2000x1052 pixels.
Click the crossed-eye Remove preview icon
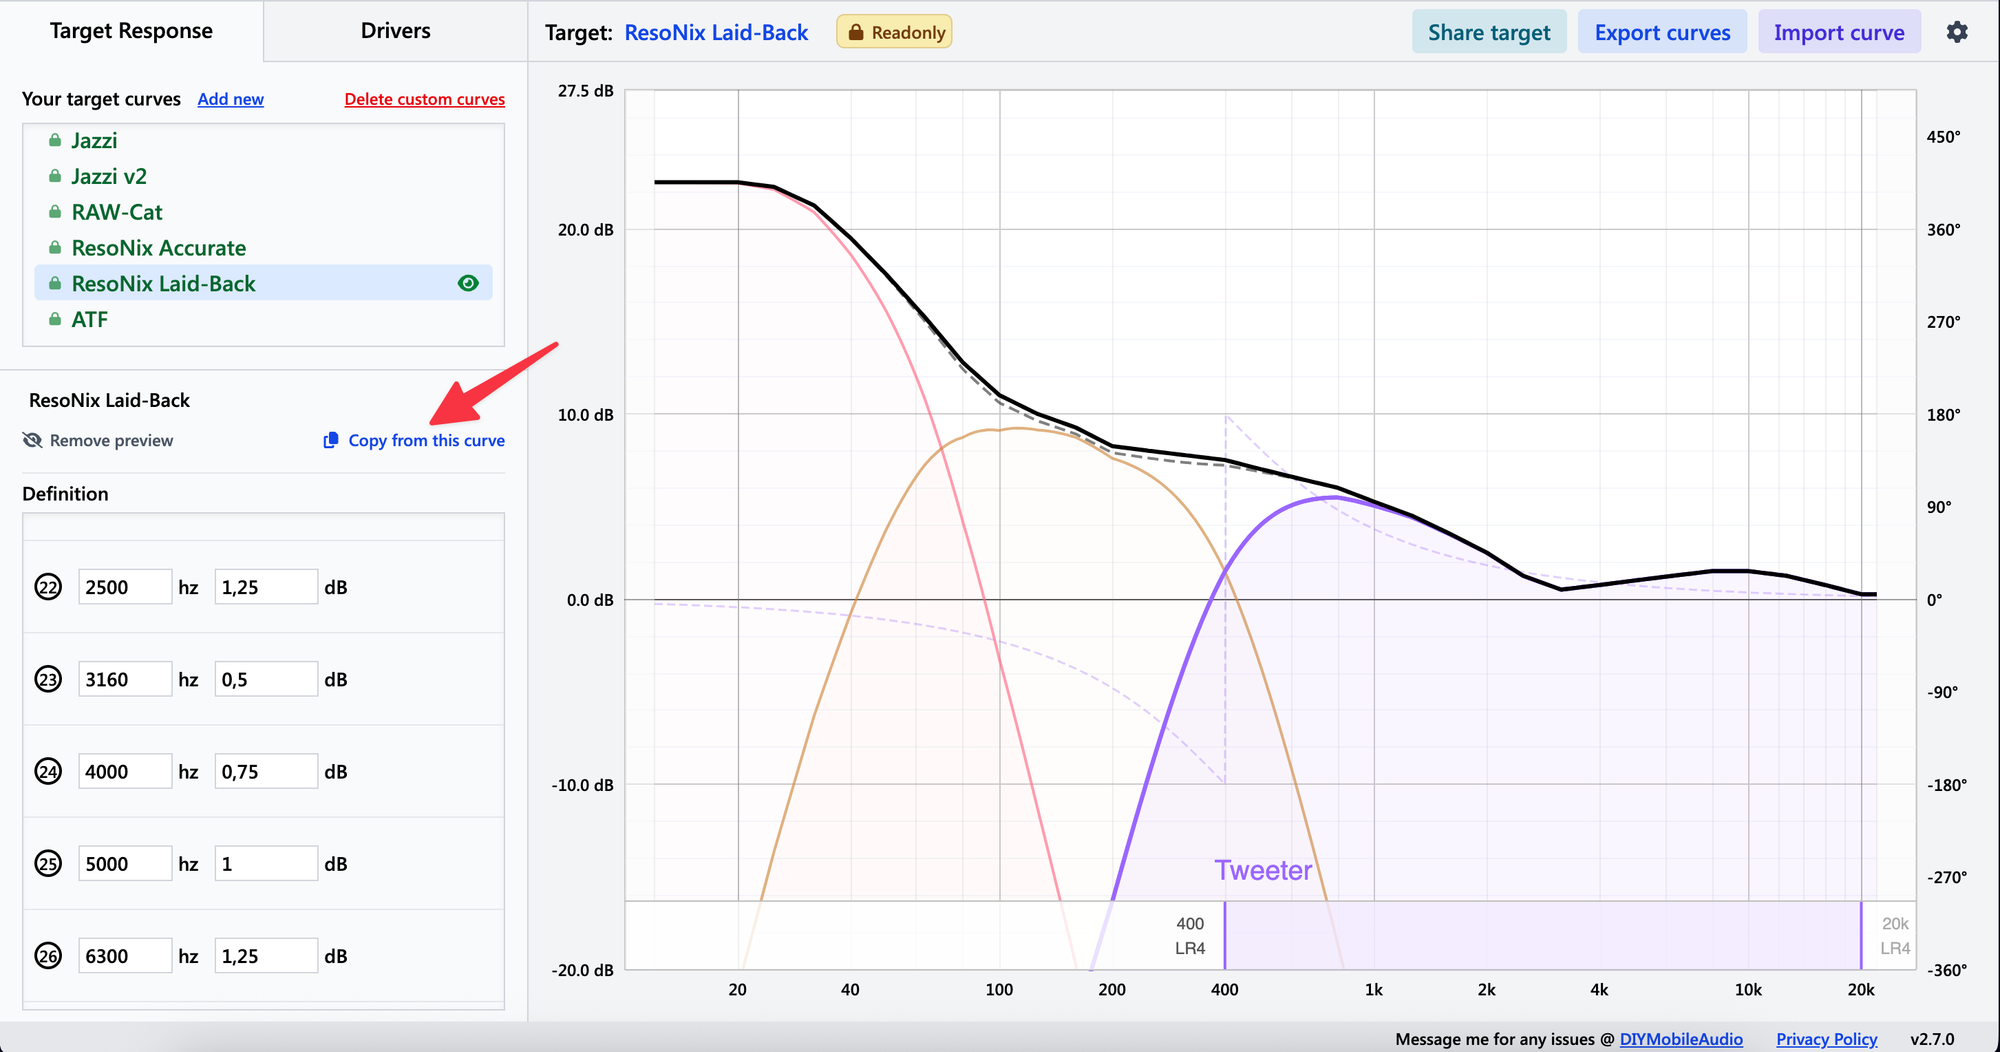pos(33,441)
